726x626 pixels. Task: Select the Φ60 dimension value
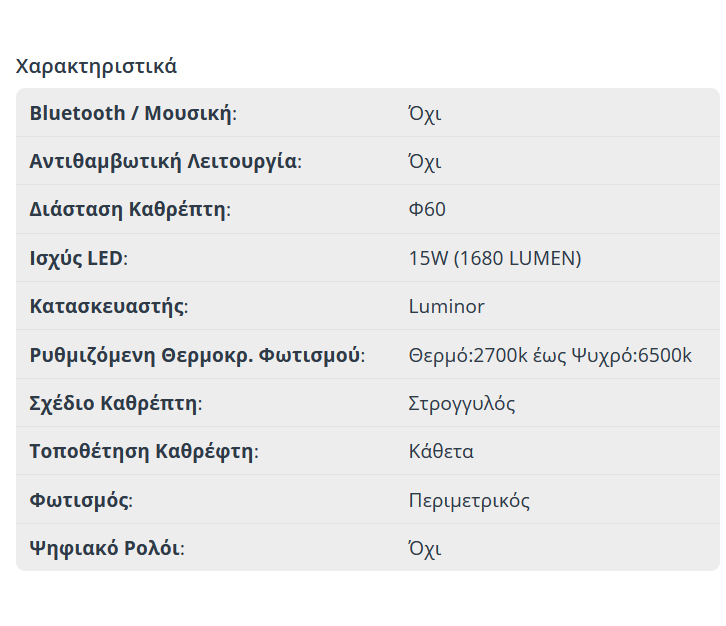tap(427, 210)
